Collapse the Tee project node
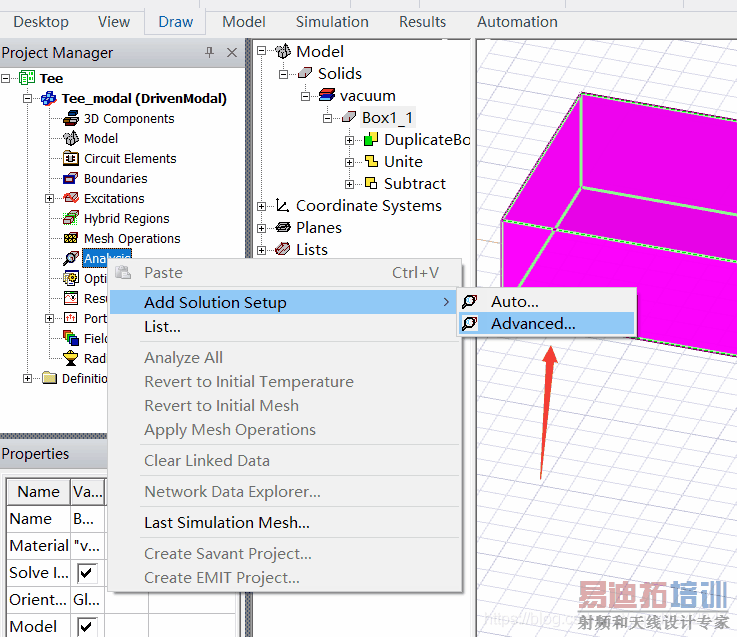This screenshot has width=737, height=637. coord(6,78)
